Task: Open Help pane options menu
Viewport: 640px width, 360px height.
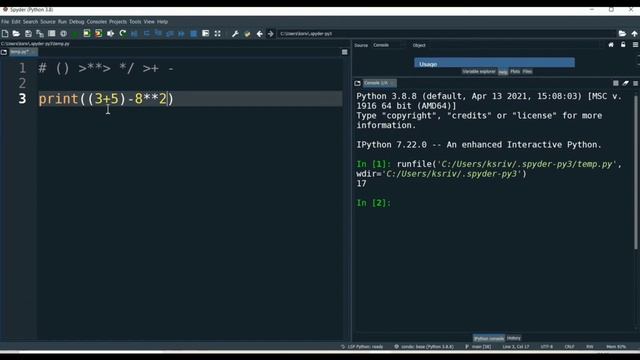Action: [636, 45]
